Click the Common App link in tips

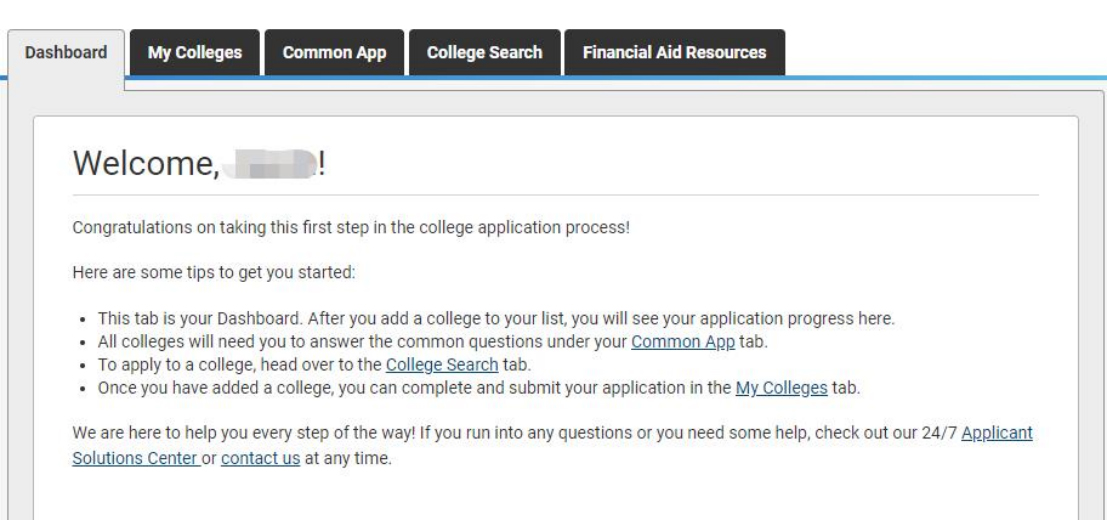pos(683,342)
